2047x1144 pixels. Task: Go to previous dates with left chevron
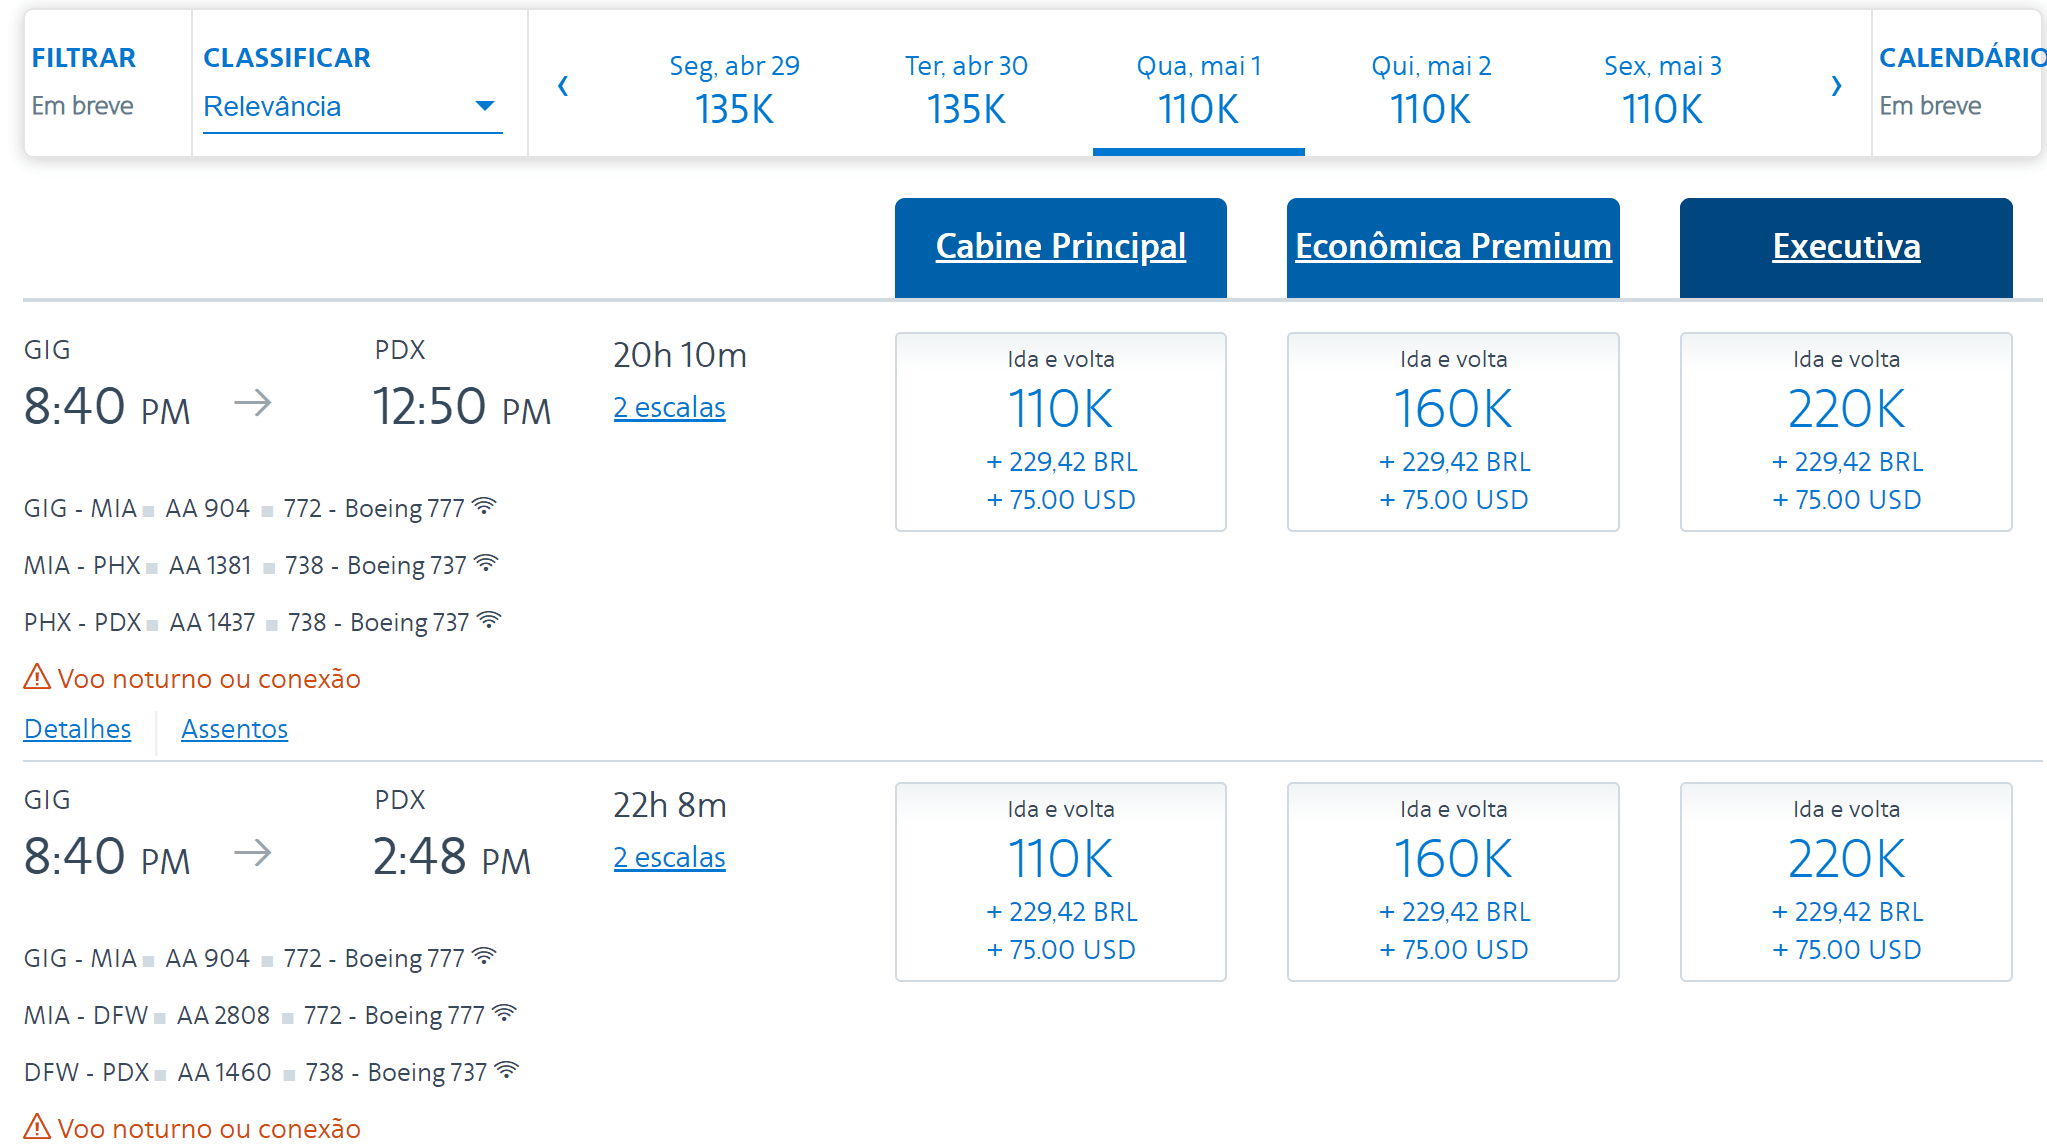(x=563, y=86)
